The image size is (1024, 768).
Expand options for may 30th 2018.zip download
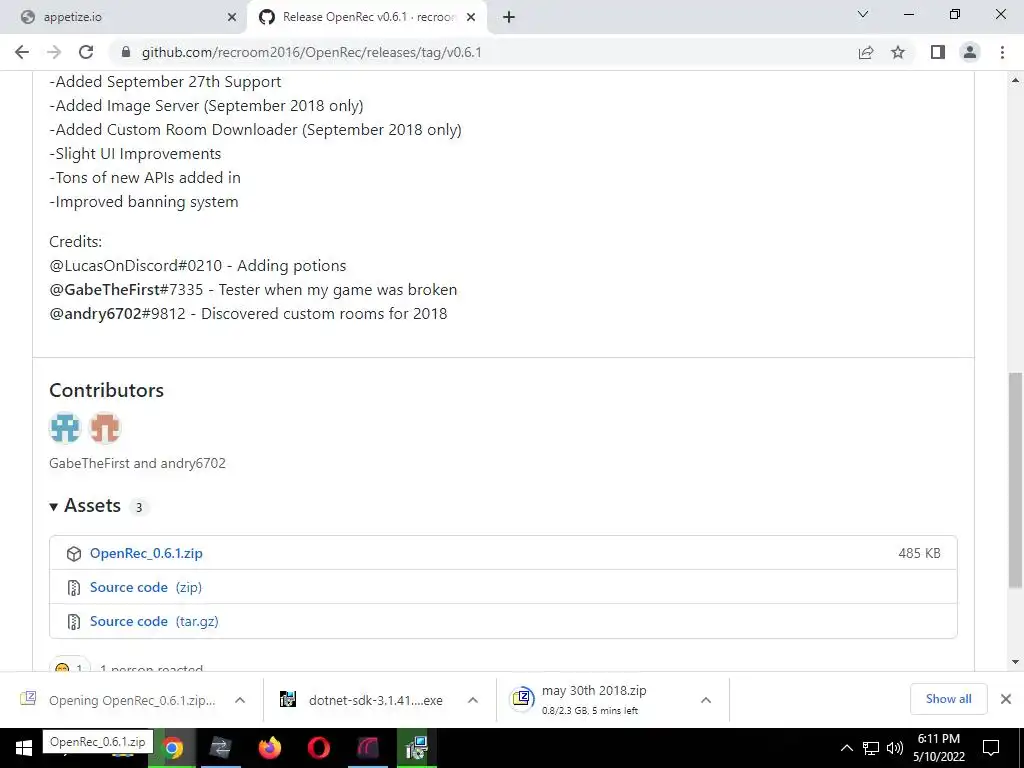click(706, 700)
